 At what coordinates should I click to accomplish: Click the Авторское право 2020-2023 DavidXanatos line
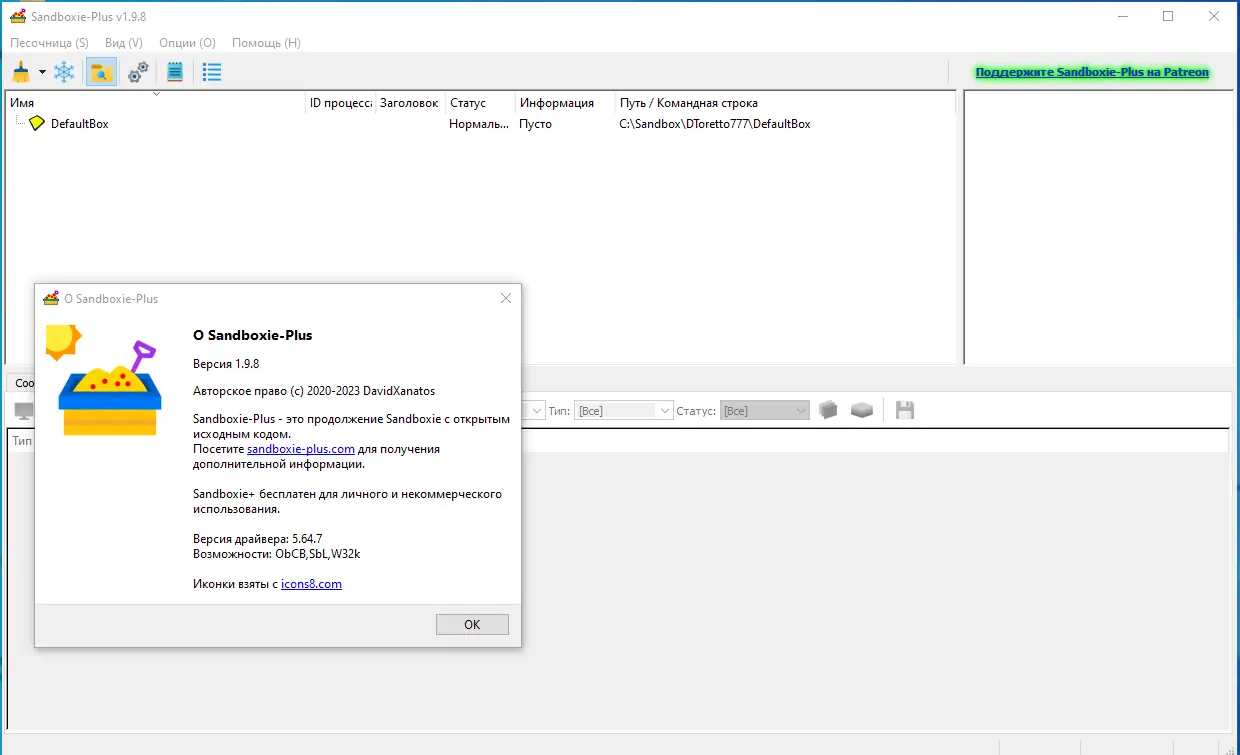tap(314, 391)
